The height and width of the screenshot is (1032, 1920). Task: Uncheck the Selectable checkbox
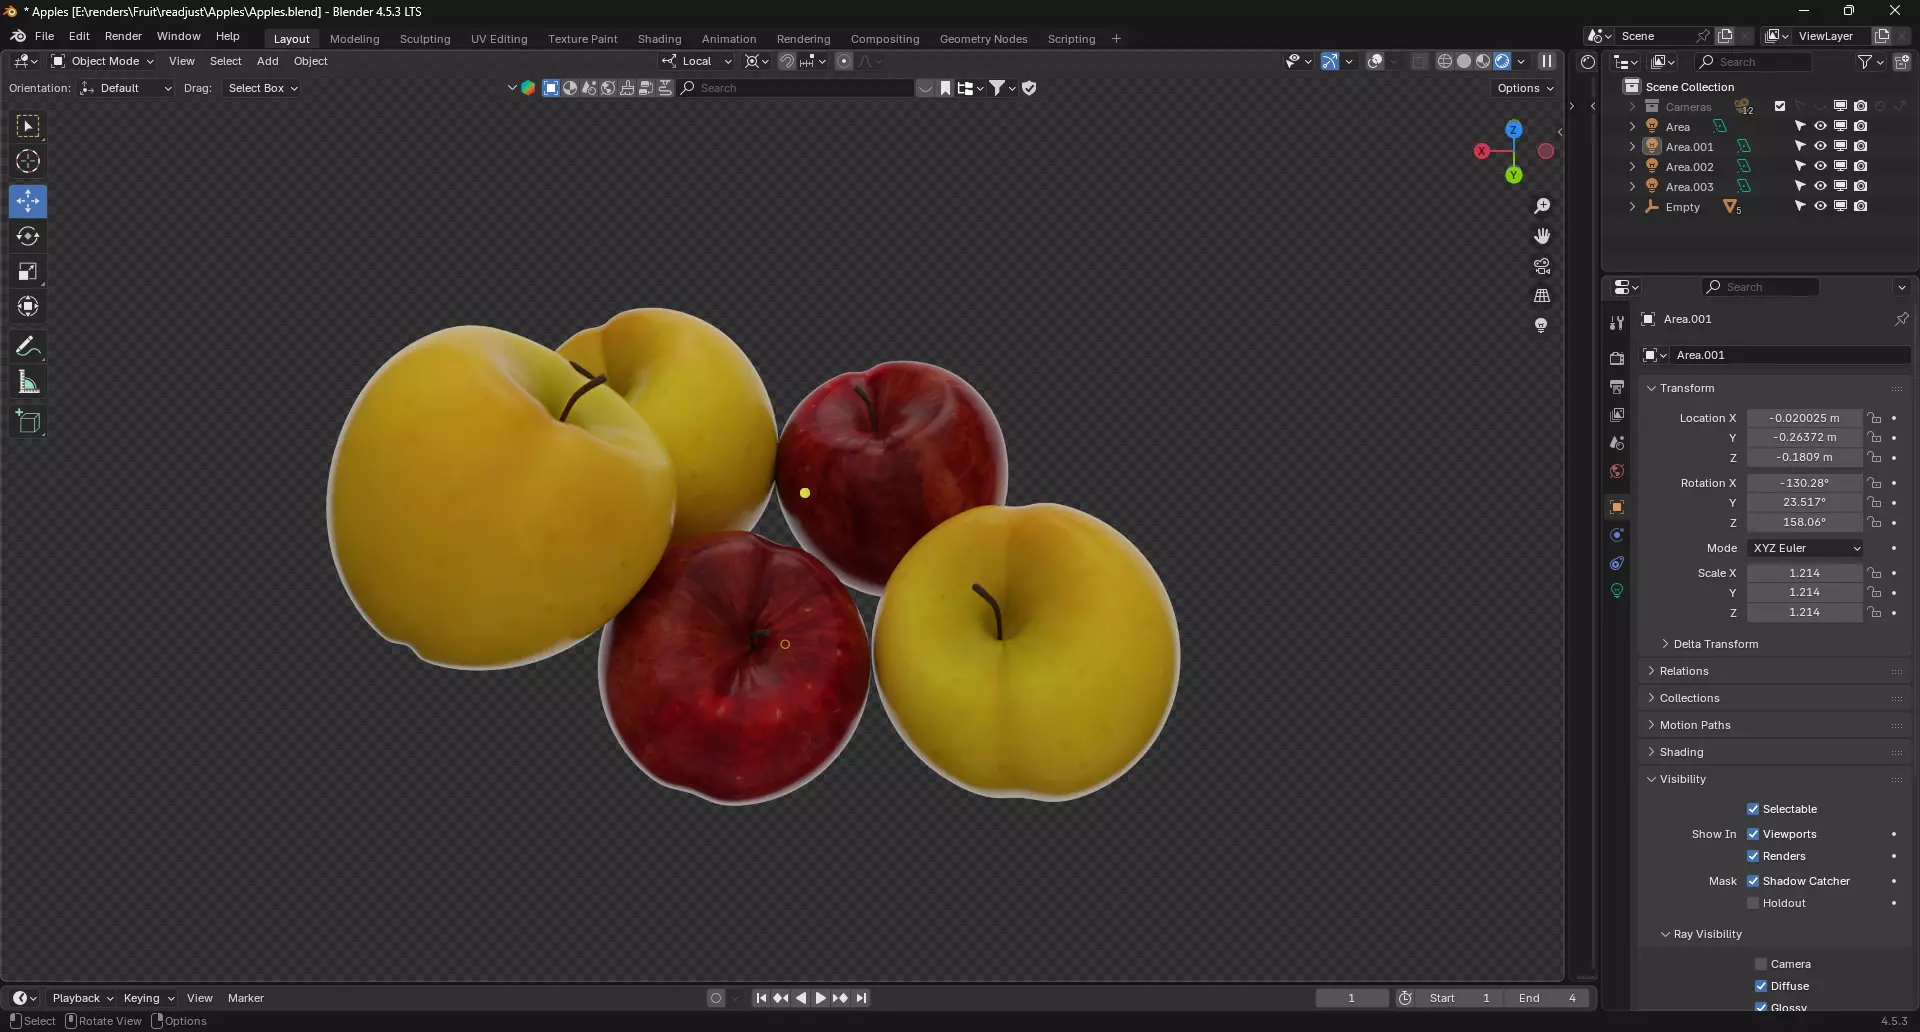pyautogui.click(x=1753, y=809)
